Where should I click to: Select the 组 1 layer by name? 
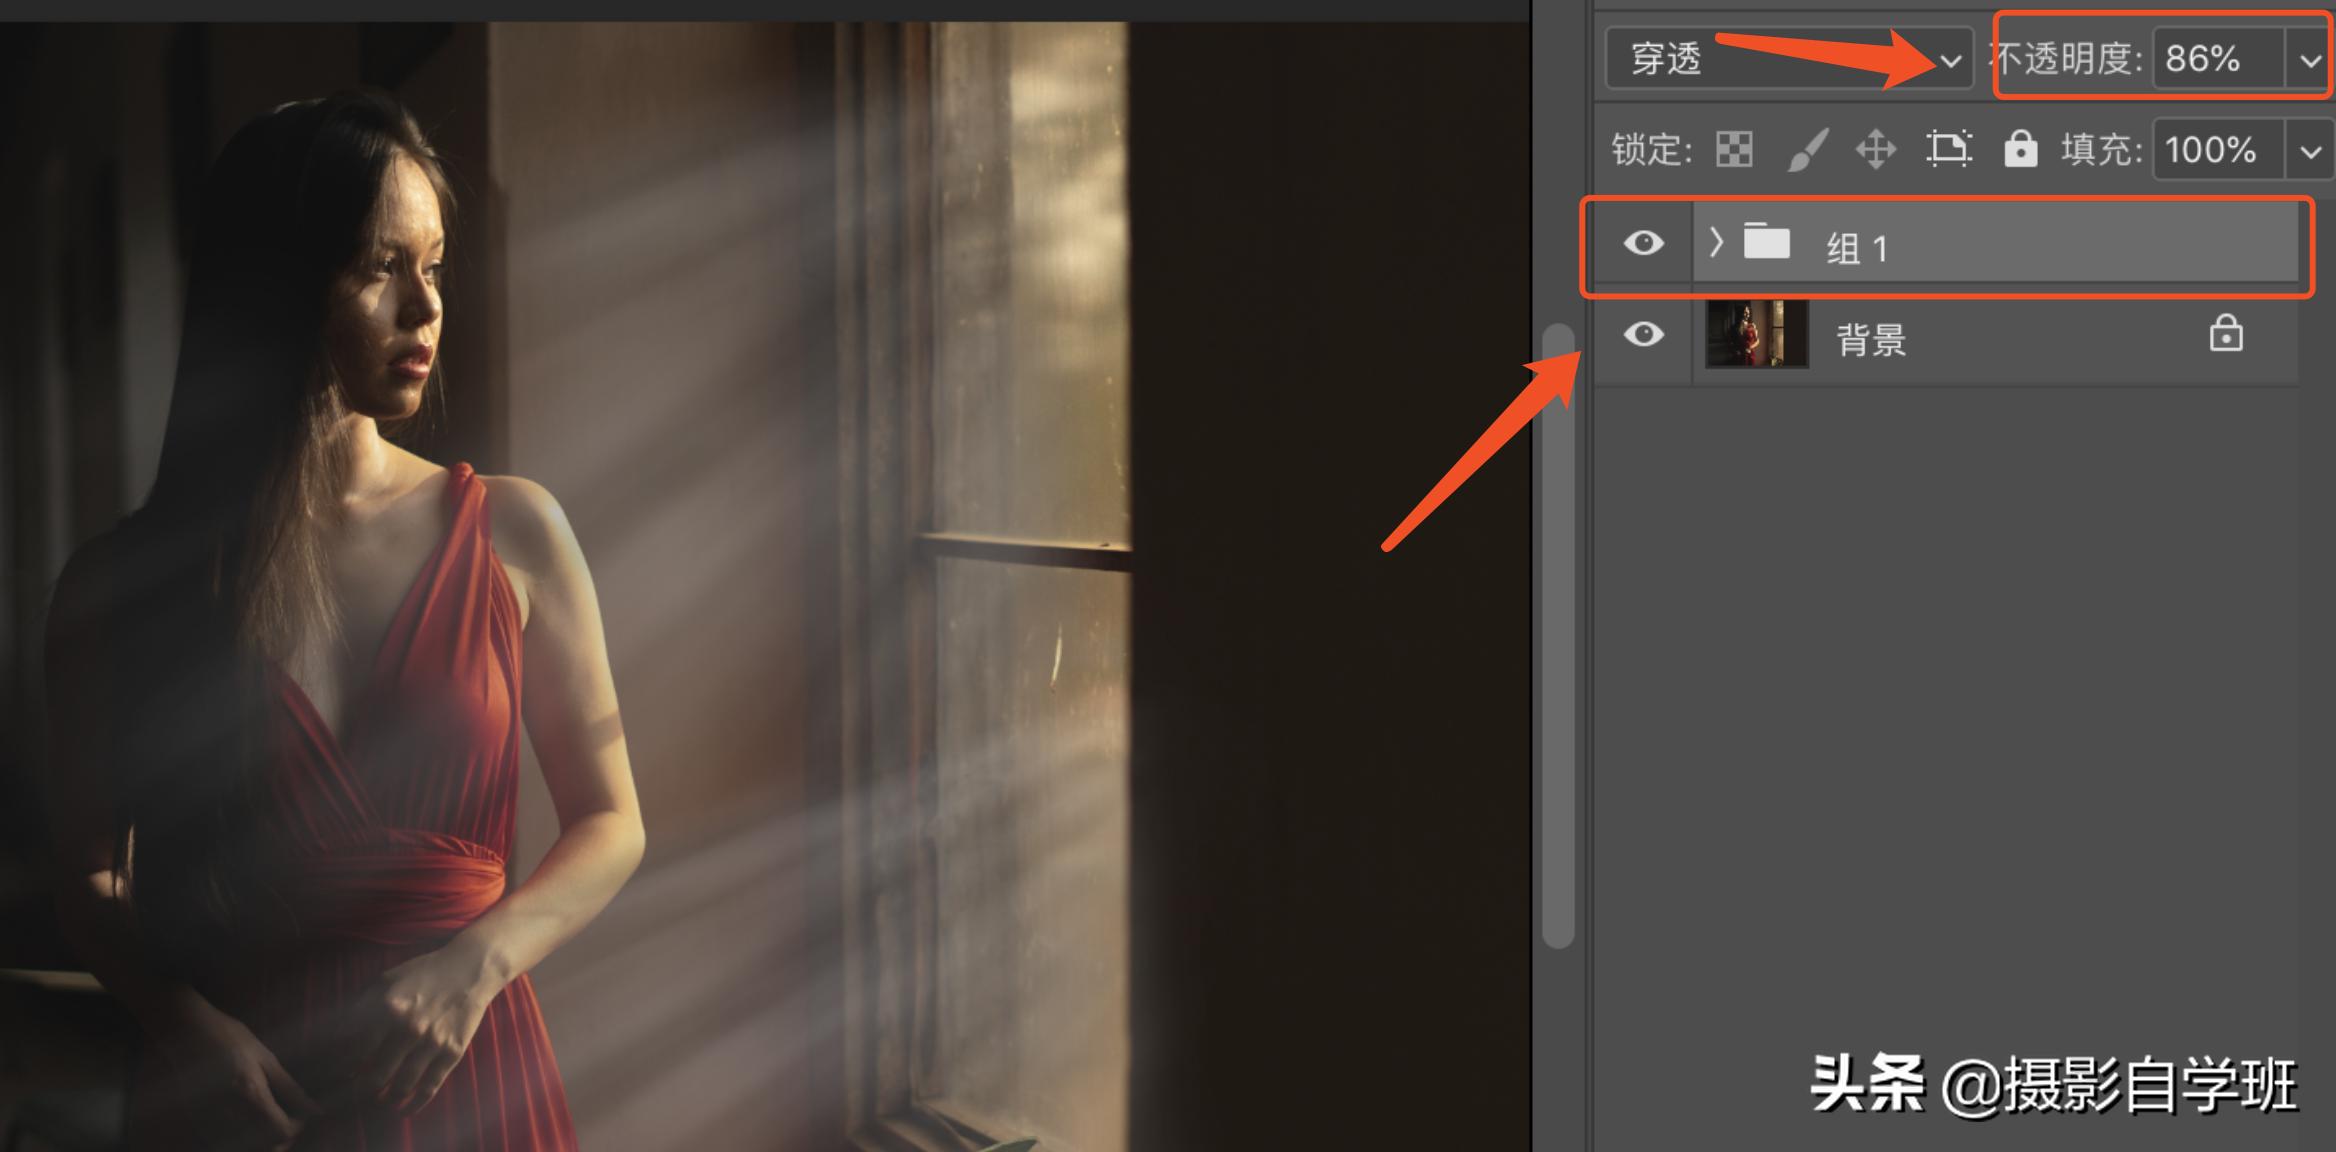[1857, 248]
